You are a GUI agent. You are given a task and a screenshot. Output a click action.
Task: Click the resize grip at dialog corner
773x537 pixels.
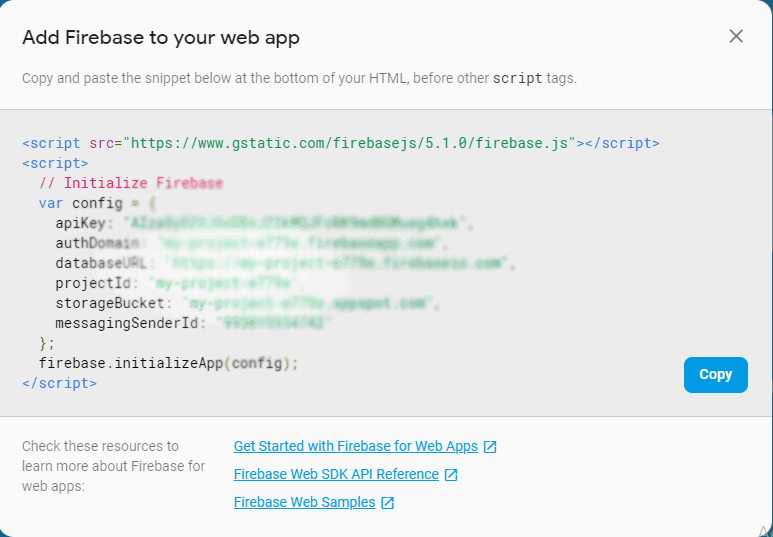[x=765, y=530]
